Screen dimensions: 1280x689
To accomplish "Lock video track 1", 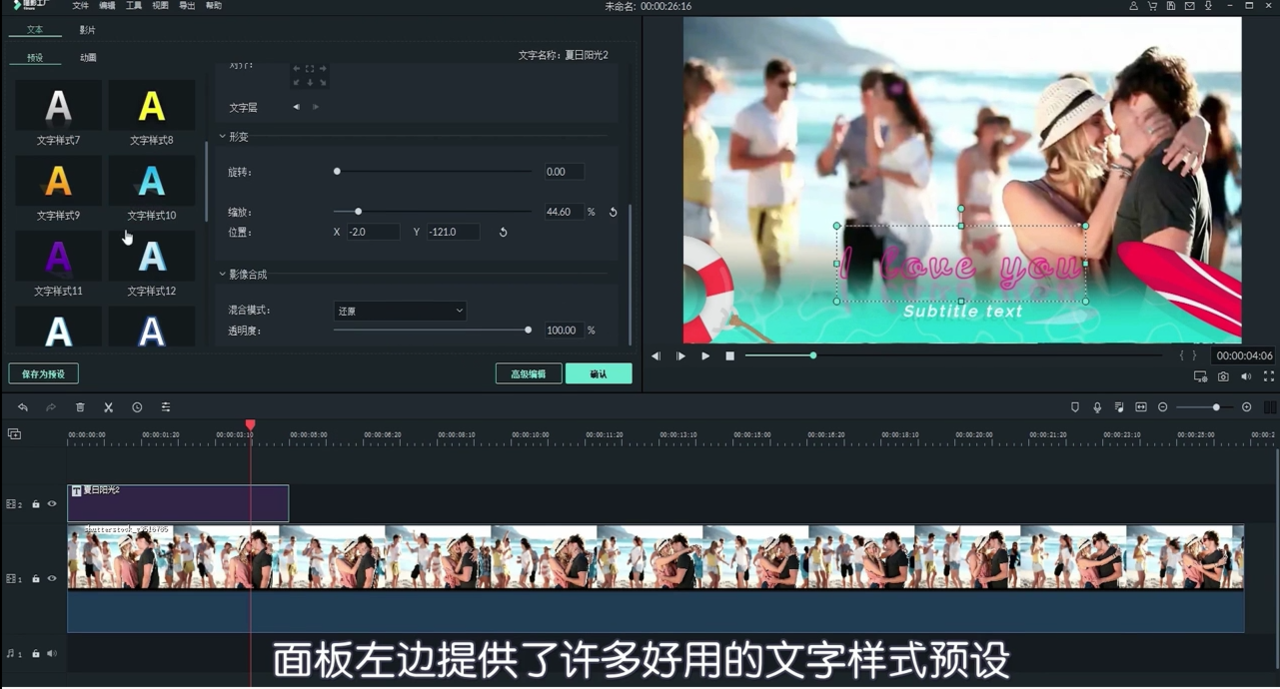I will tap(36, 578).
